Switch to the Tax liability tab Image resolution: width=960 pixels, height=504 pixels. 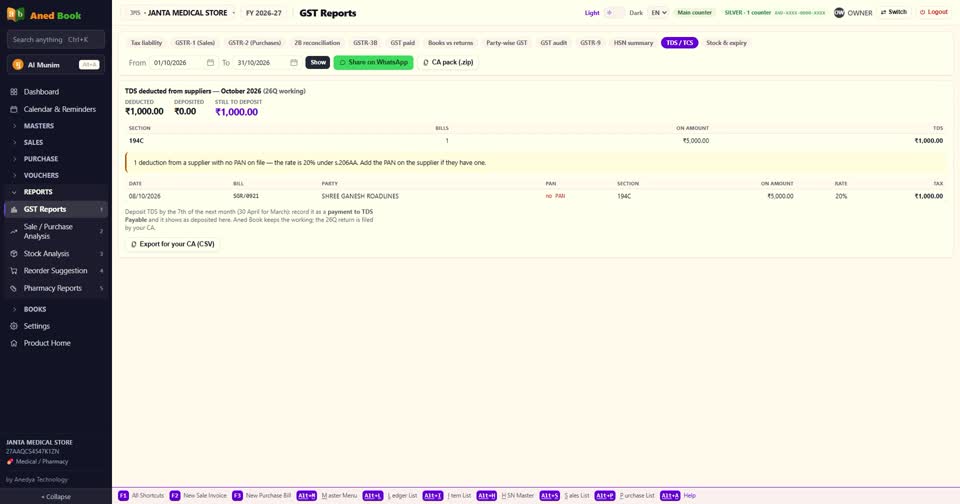[x=146, y=43]
